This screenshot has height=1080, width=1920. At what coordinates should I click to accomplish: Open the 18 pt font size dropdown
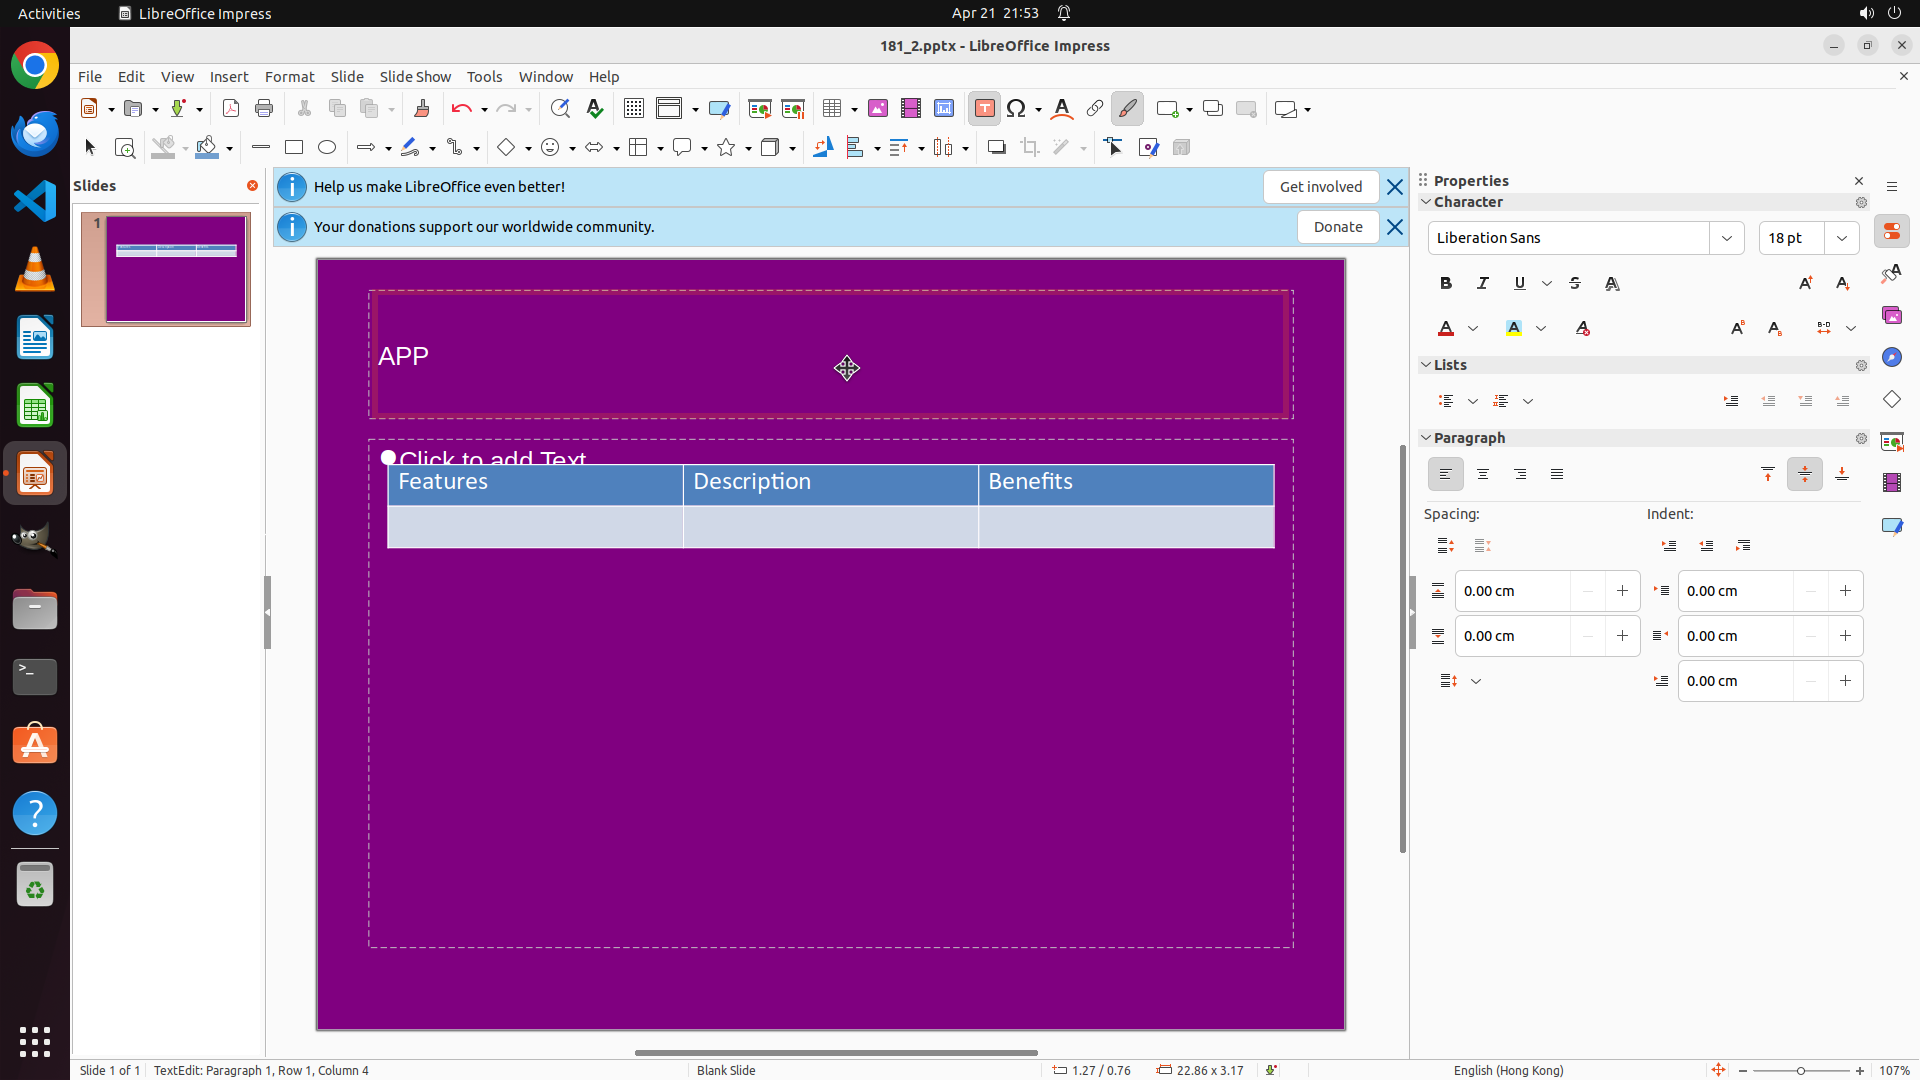click(x=1842, y=238)
